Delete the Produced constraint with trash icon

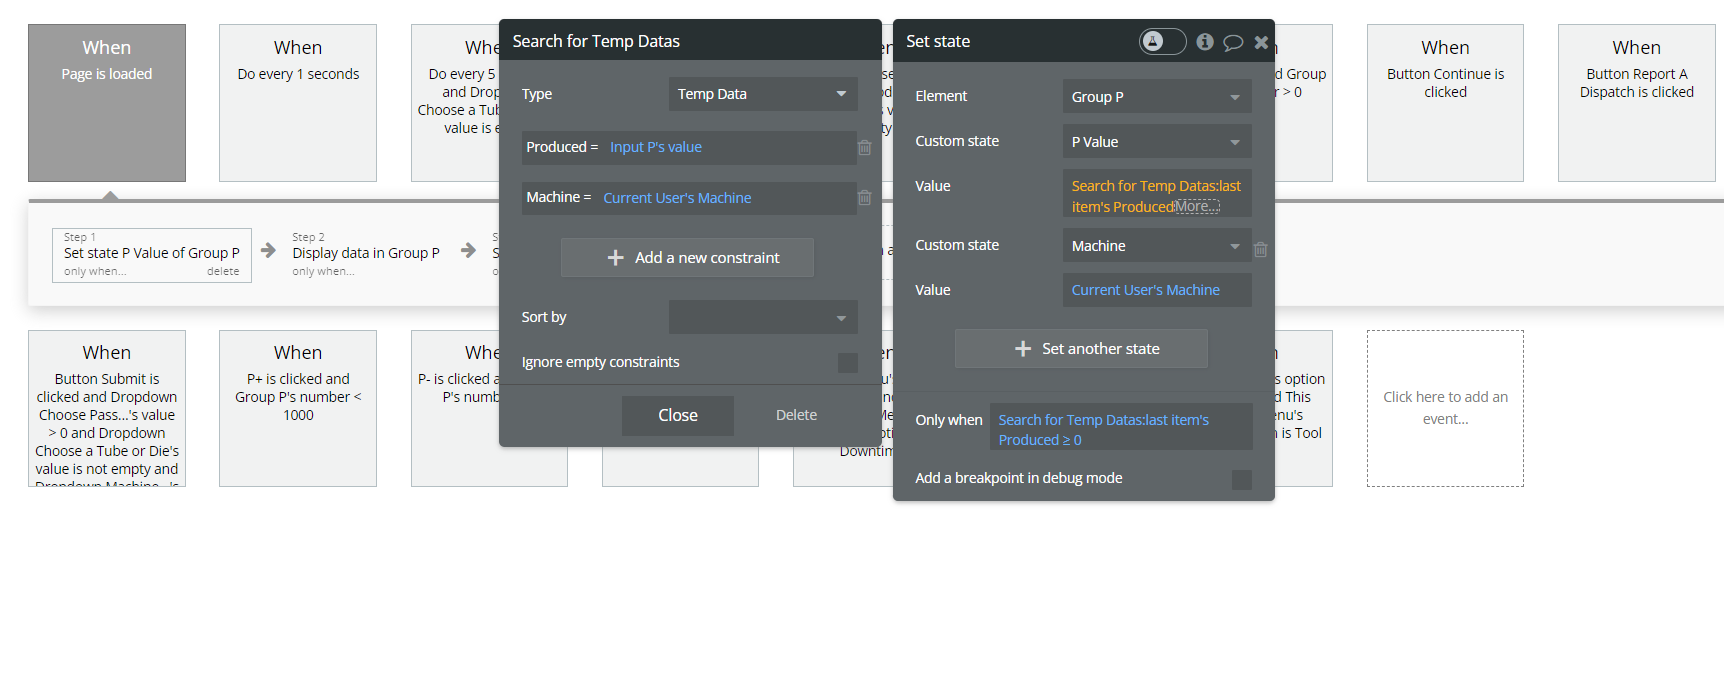click(x=865, y=148)
